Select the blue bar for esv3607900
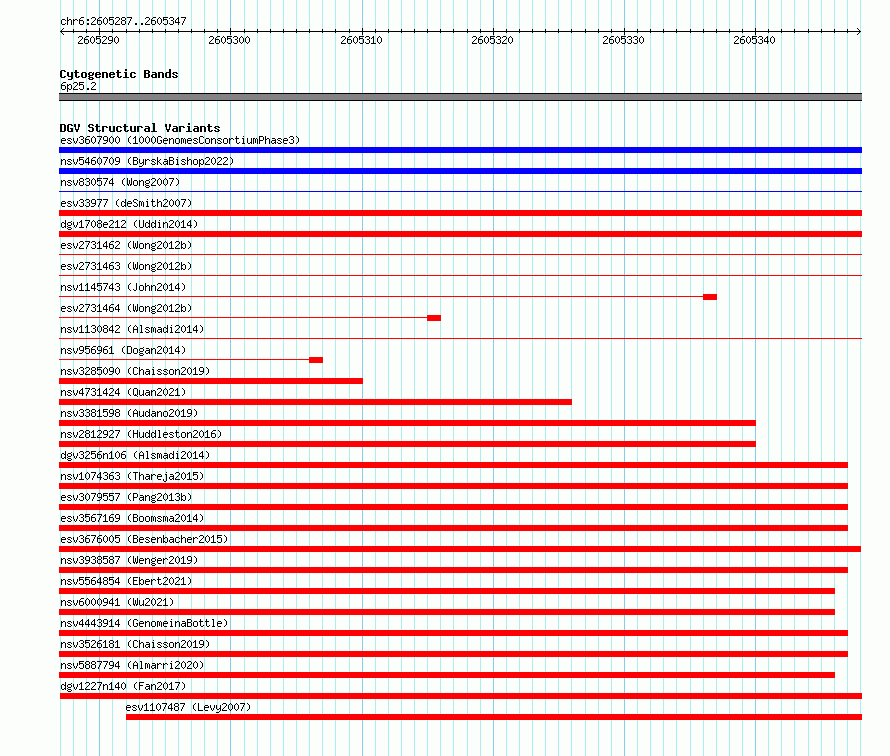Screen dimensions: 890x756 [x=460, y=150]
